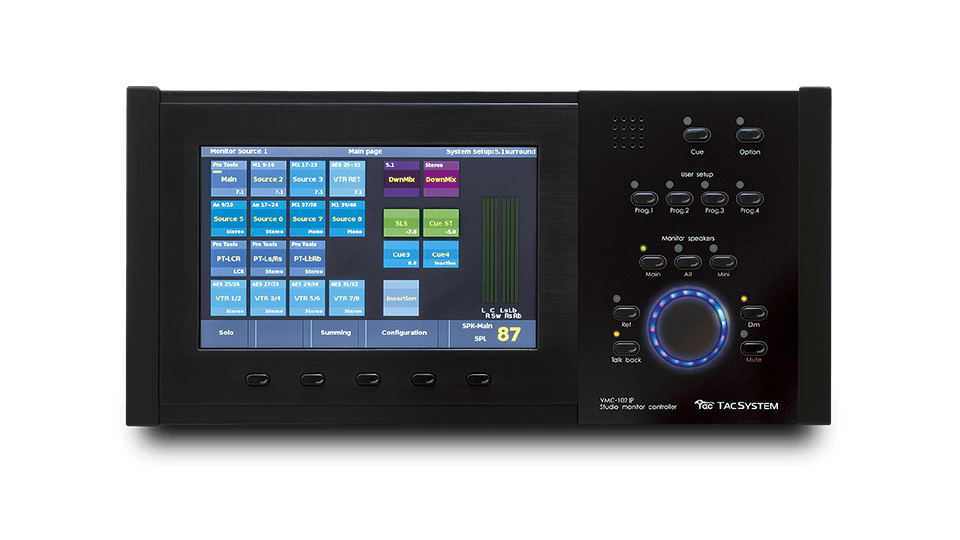Tap the Cue3 tile
Image resolution: width=960 pixels, height=540 pixels.
pos(401,254)
